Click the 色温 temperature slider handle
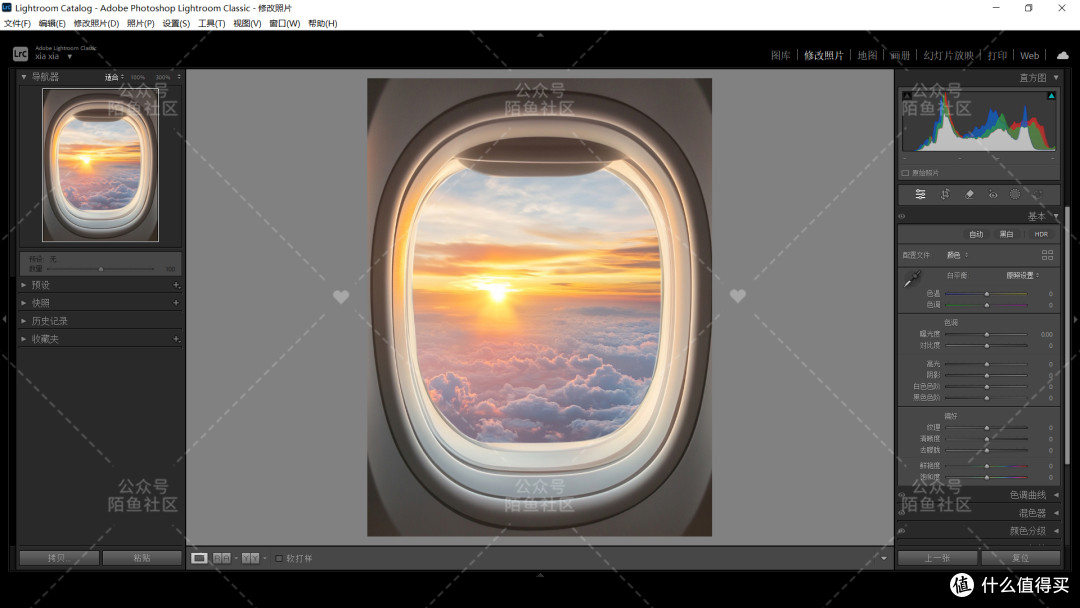 pyautogui.click(x=987, y=294)
